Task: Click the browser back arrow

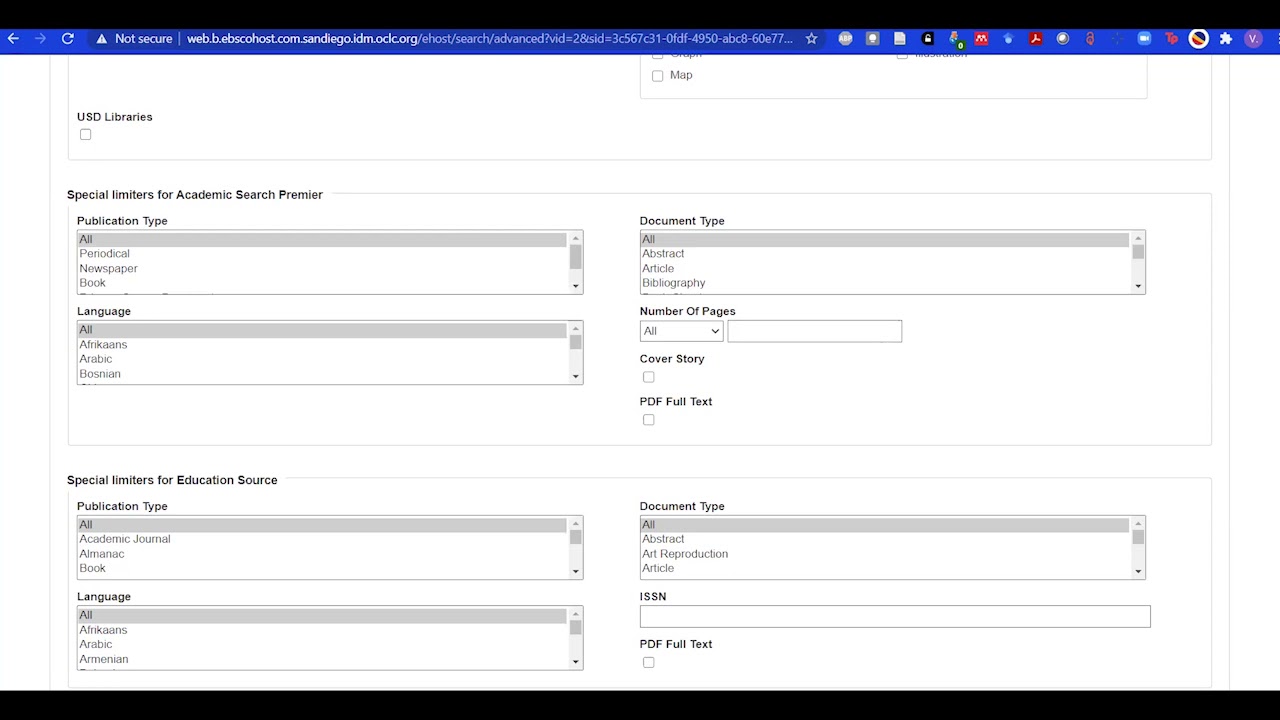Action: click(x=13, y=39)
